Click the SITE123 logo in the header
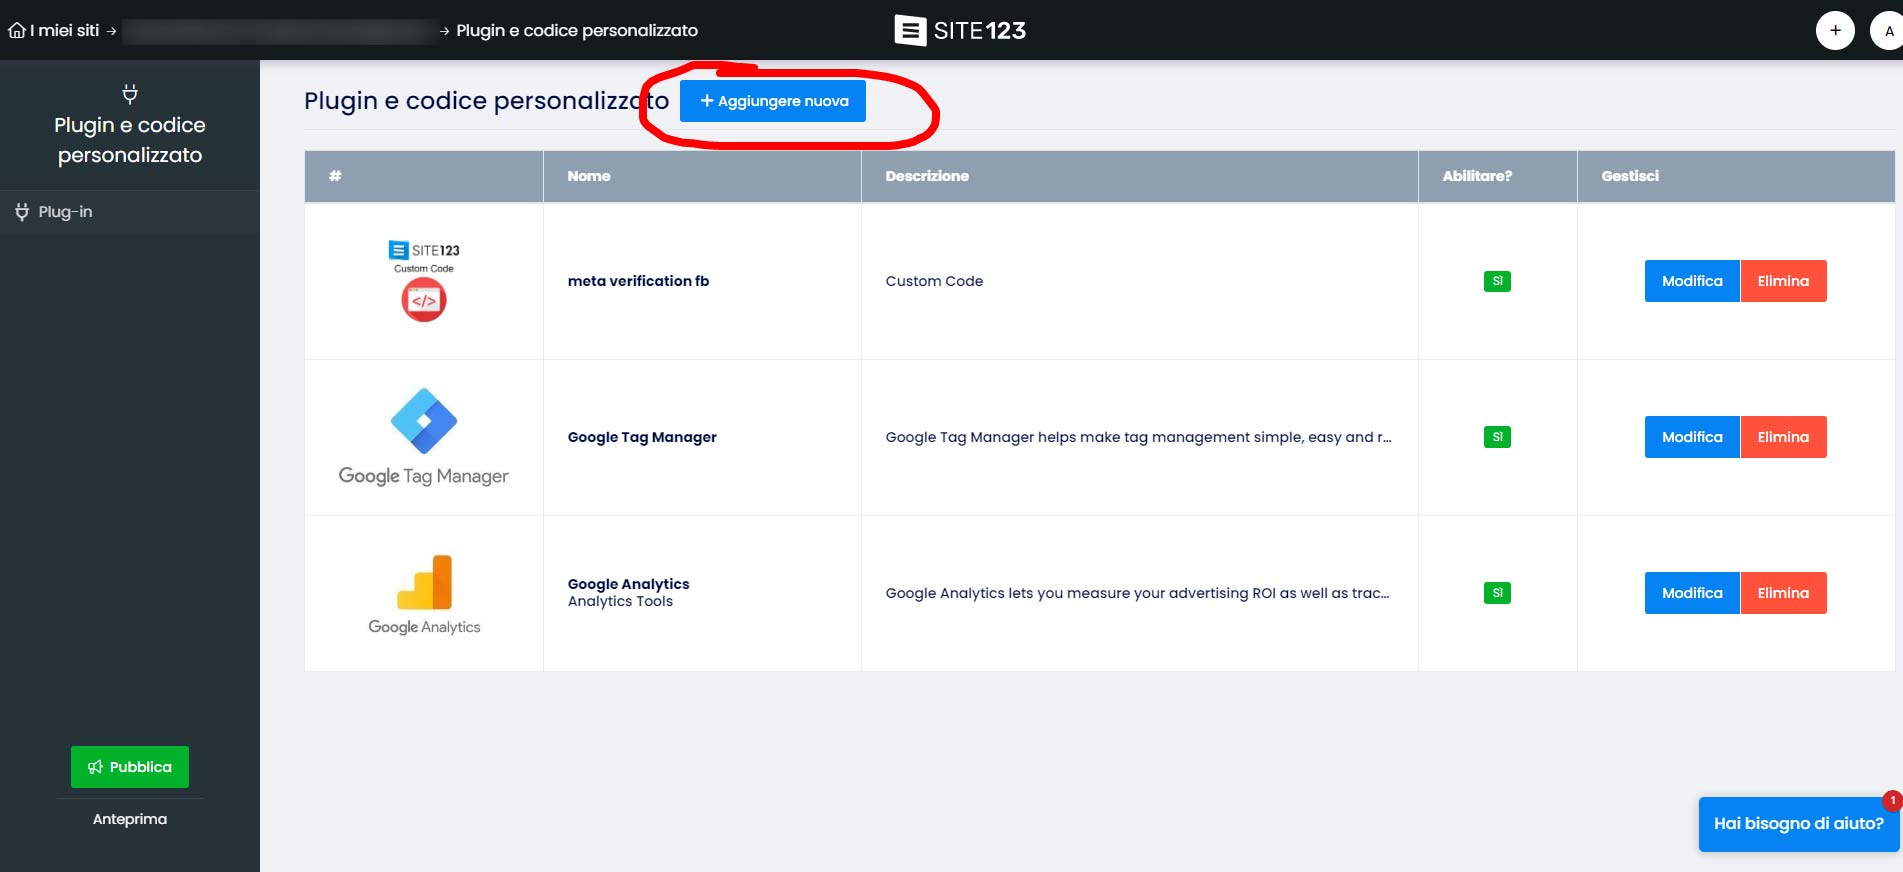The height and width of the screenshot is (872, 1903). pyautogui.click(x=960, y=31)
